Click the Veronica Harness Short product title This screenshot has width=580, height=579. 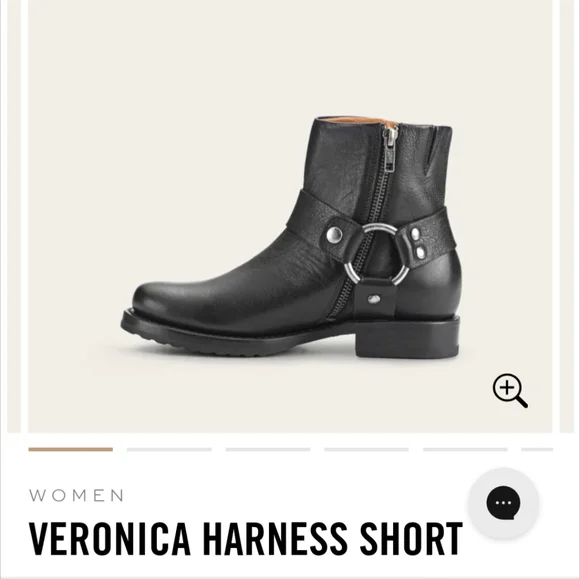(x=246, y=538)
